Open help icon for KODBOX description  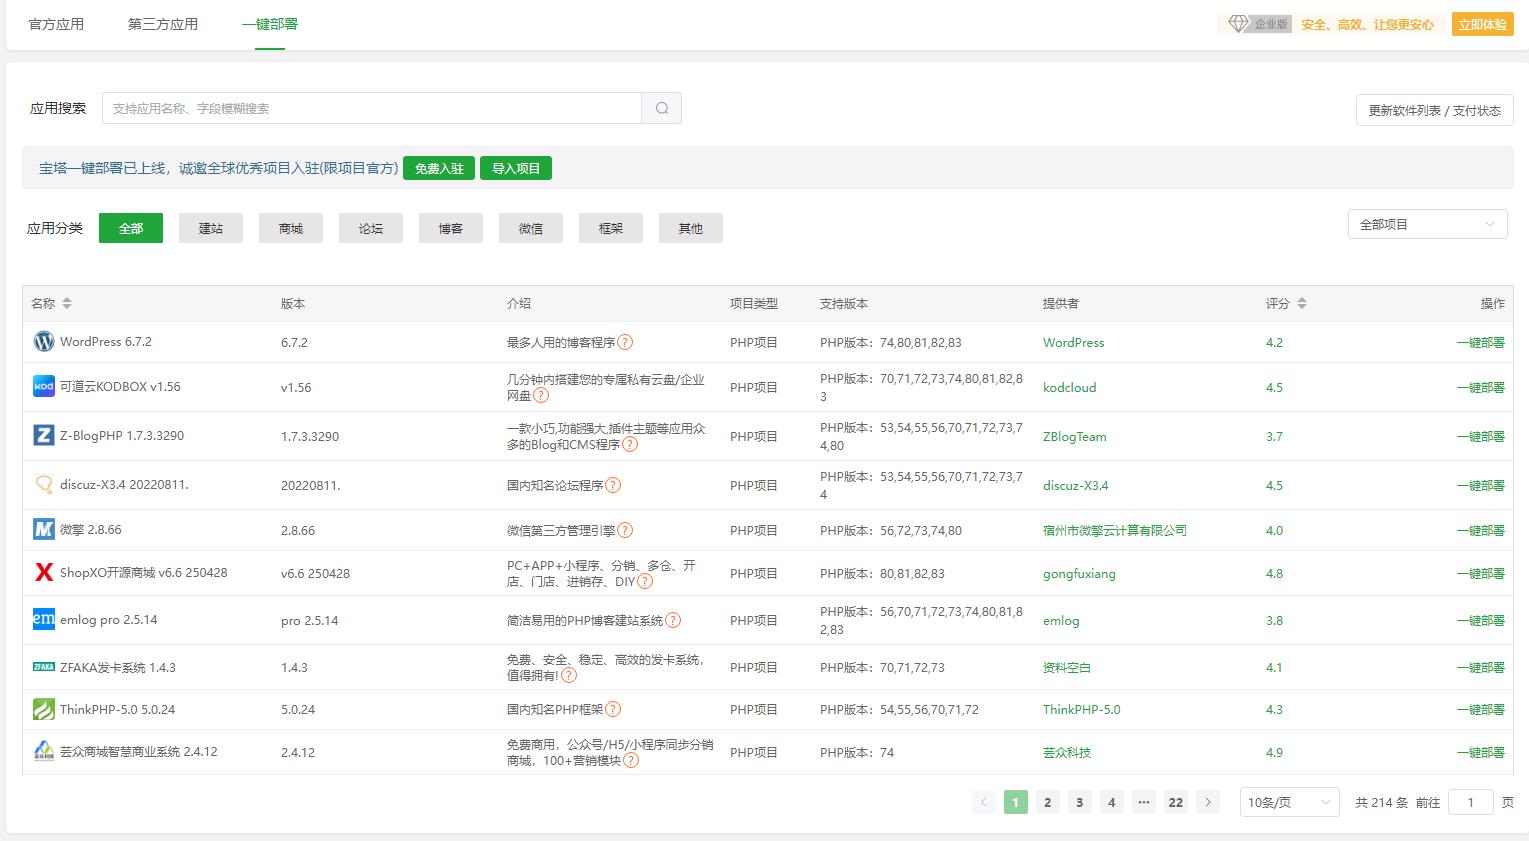pos(541,395)
